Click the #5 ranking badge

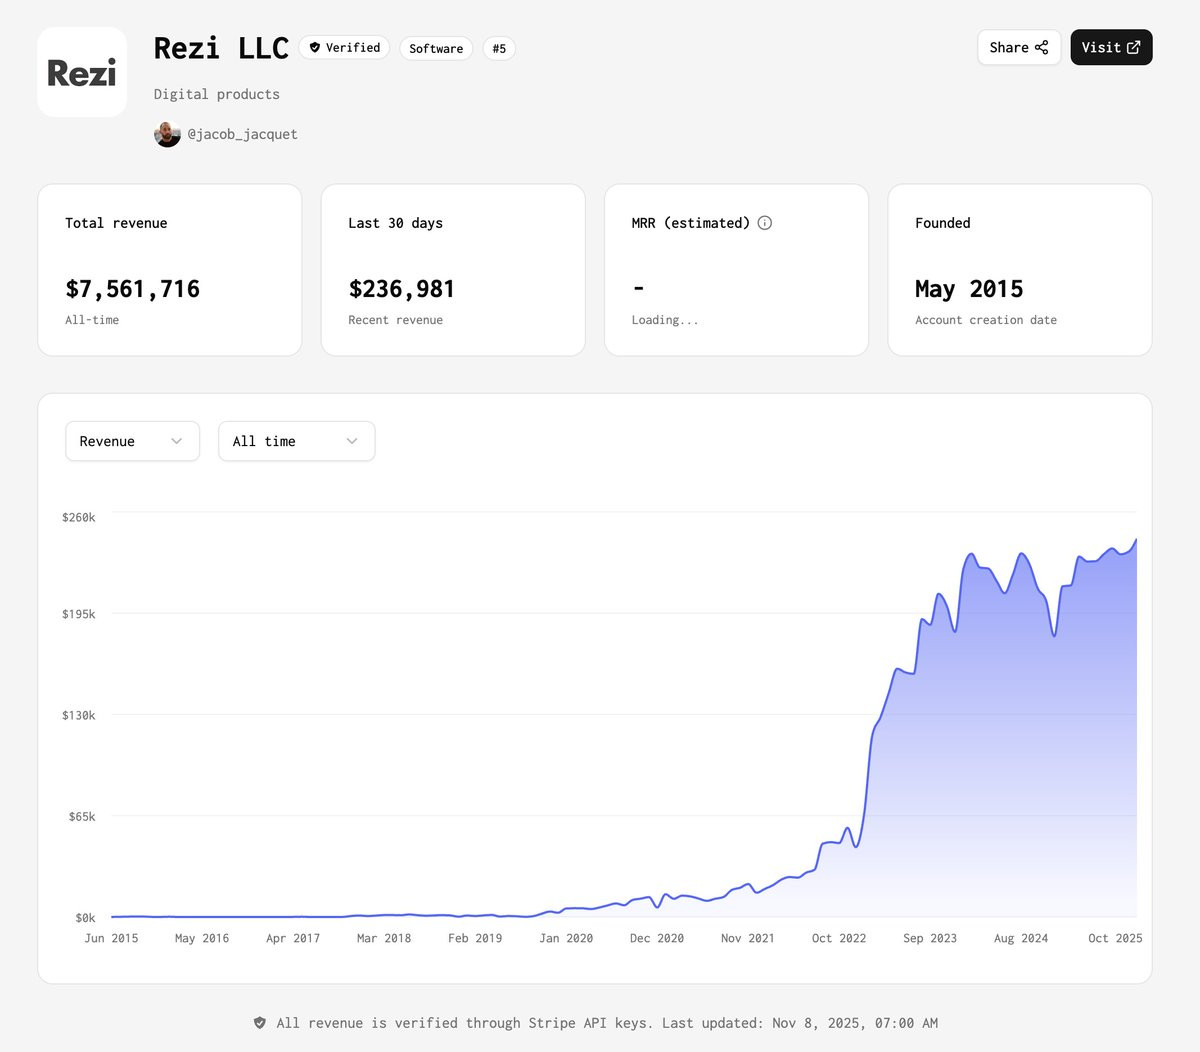pos(499,48)
